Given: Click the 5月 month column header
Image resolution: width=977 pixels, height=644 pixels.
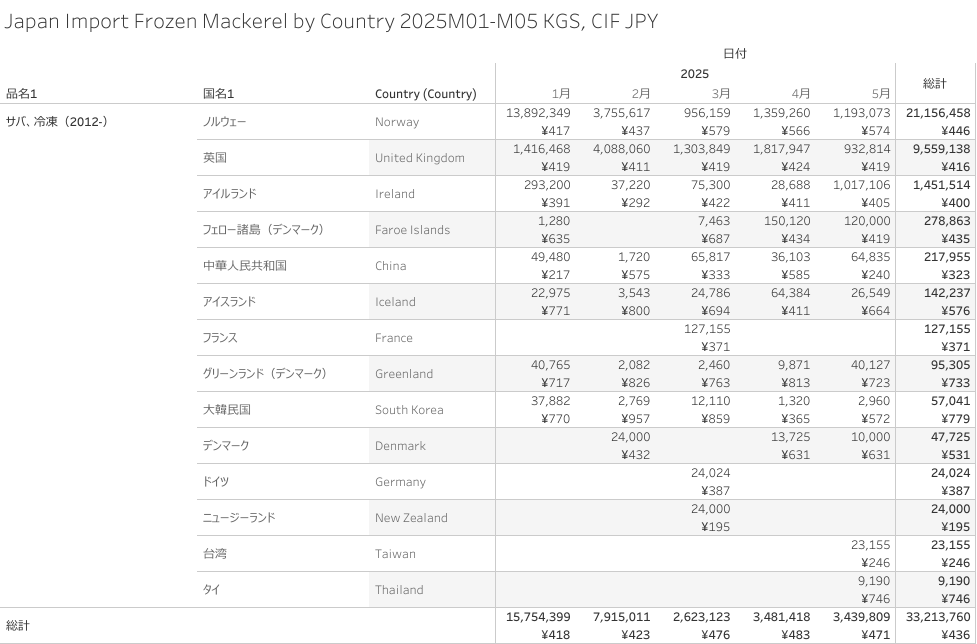Looking at the screenshot, I should (881, 93).
